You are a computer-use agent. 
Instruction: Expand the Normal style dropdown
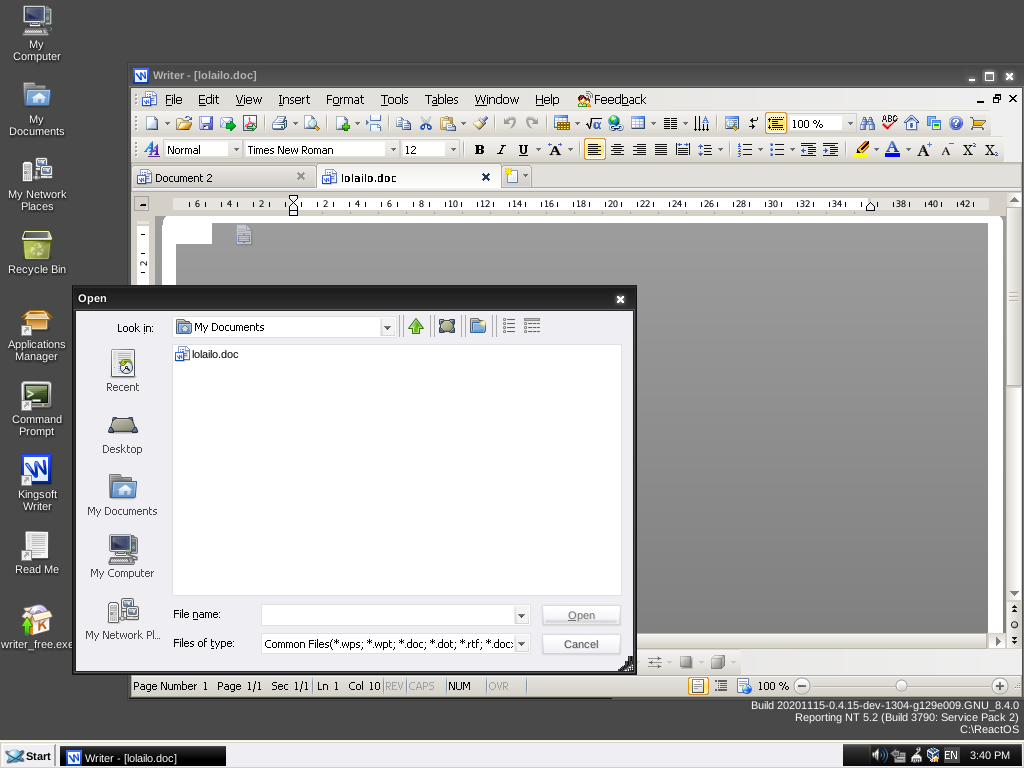(236, 150)
